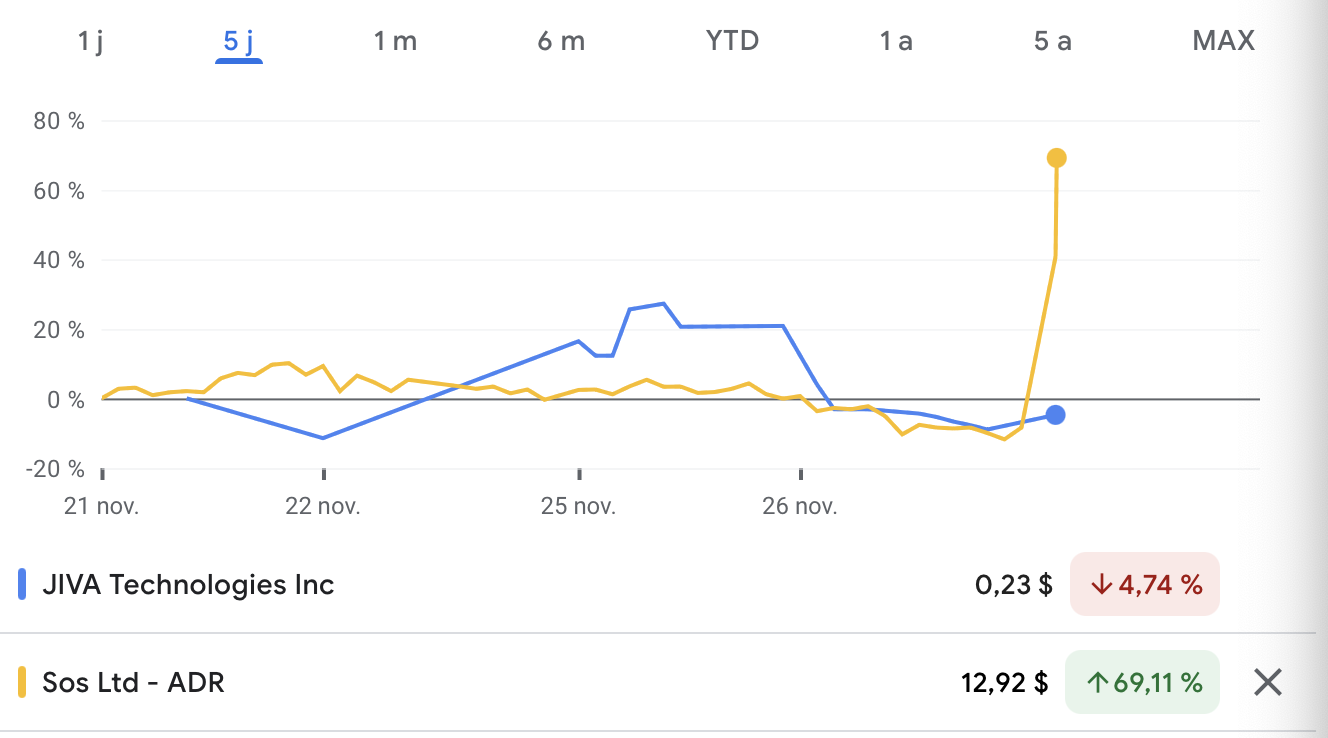The width and height of the screenshot is (1328, 738).
Task: Click the 12,92 $ Sos Ltd price
Action: click(x=1004, y=683)
